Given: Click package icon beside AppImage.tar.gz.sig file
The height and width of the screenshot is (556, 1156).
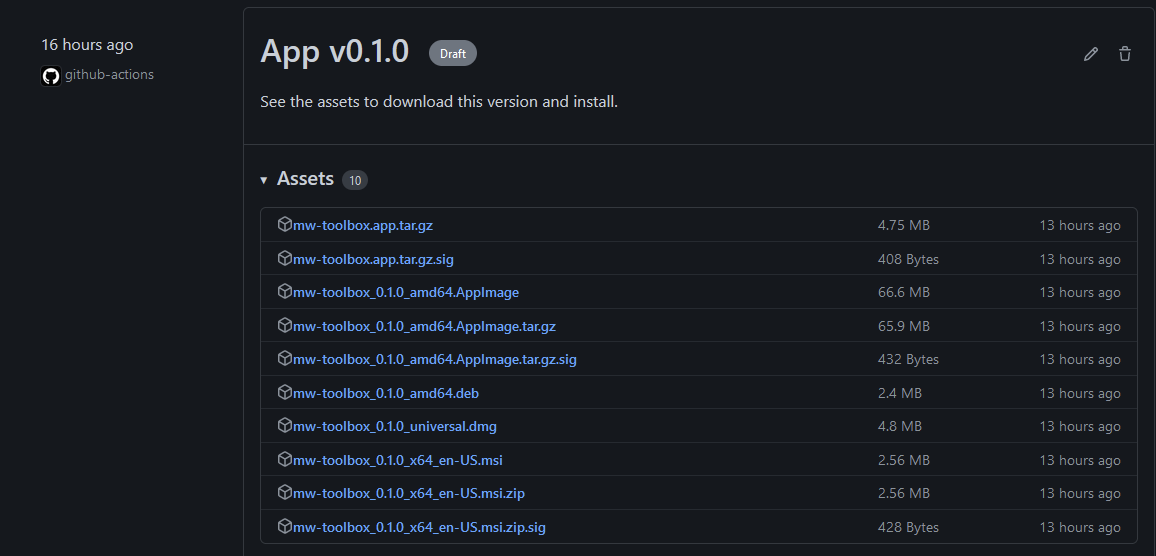Looking at the screenshot, I should pos(285,358).
